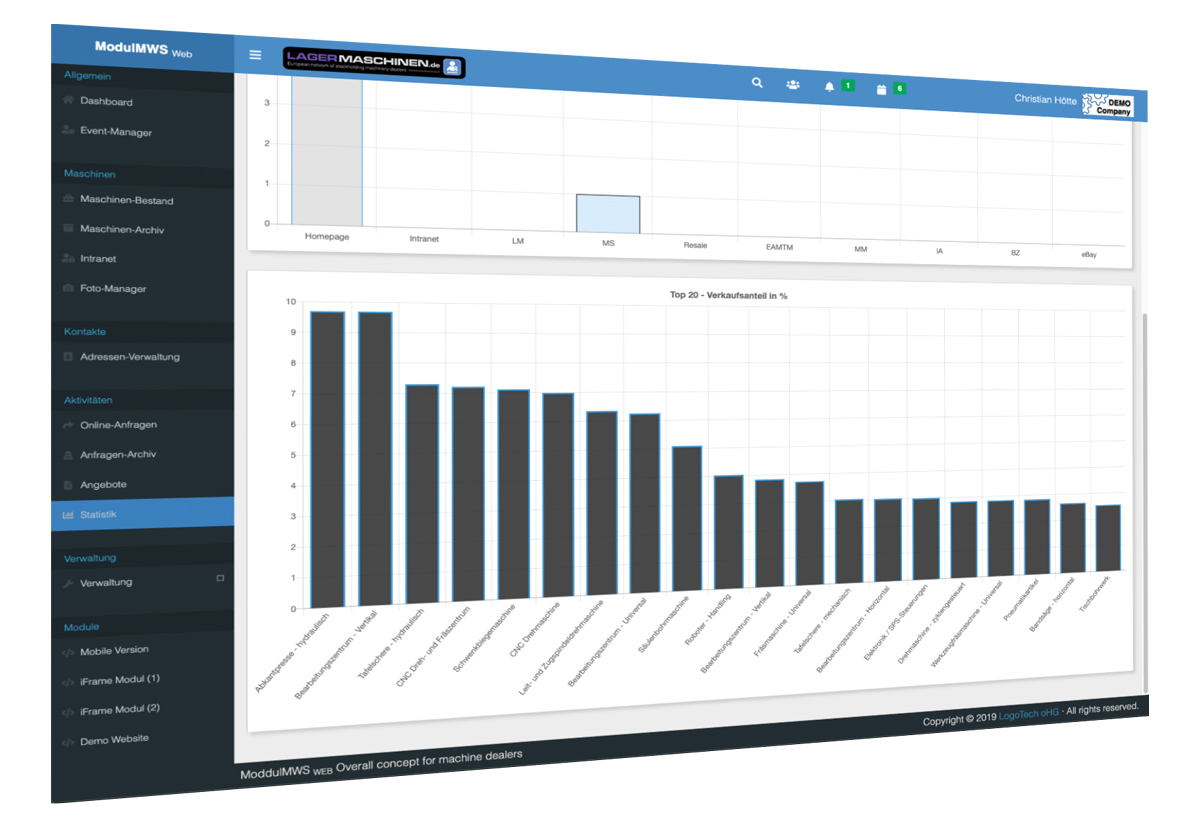Click the Foto-Manager camera icon
This screenshot has height=831, width=1200.
pyautogui.click(x=68, y=288)
